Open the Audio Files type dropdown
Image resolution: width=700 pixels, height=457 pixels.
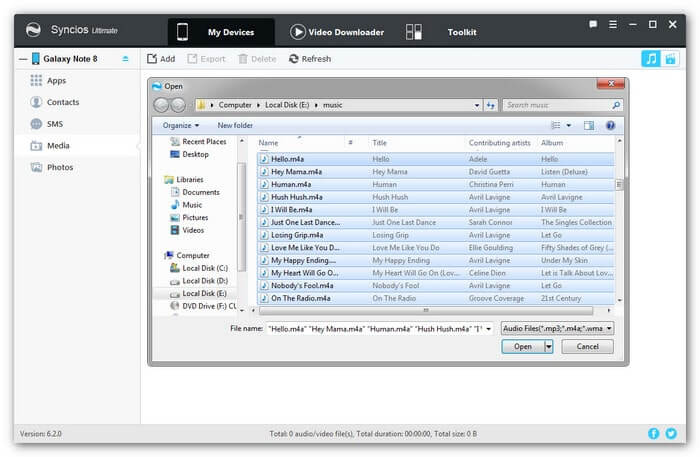point(557,328)
